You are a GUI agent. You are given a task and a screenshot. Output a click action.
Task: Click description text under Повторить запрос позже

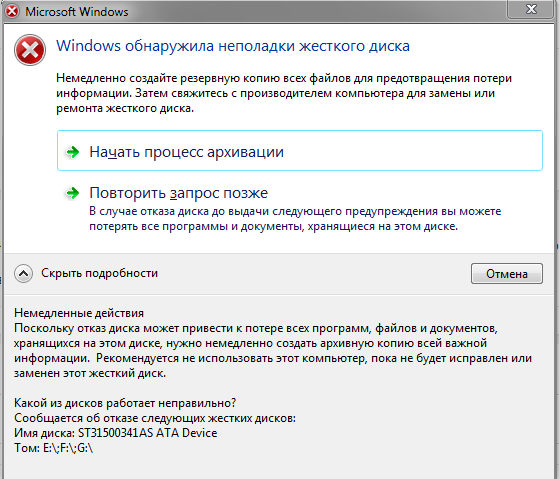pyautogui.click(x=295, y=219)
